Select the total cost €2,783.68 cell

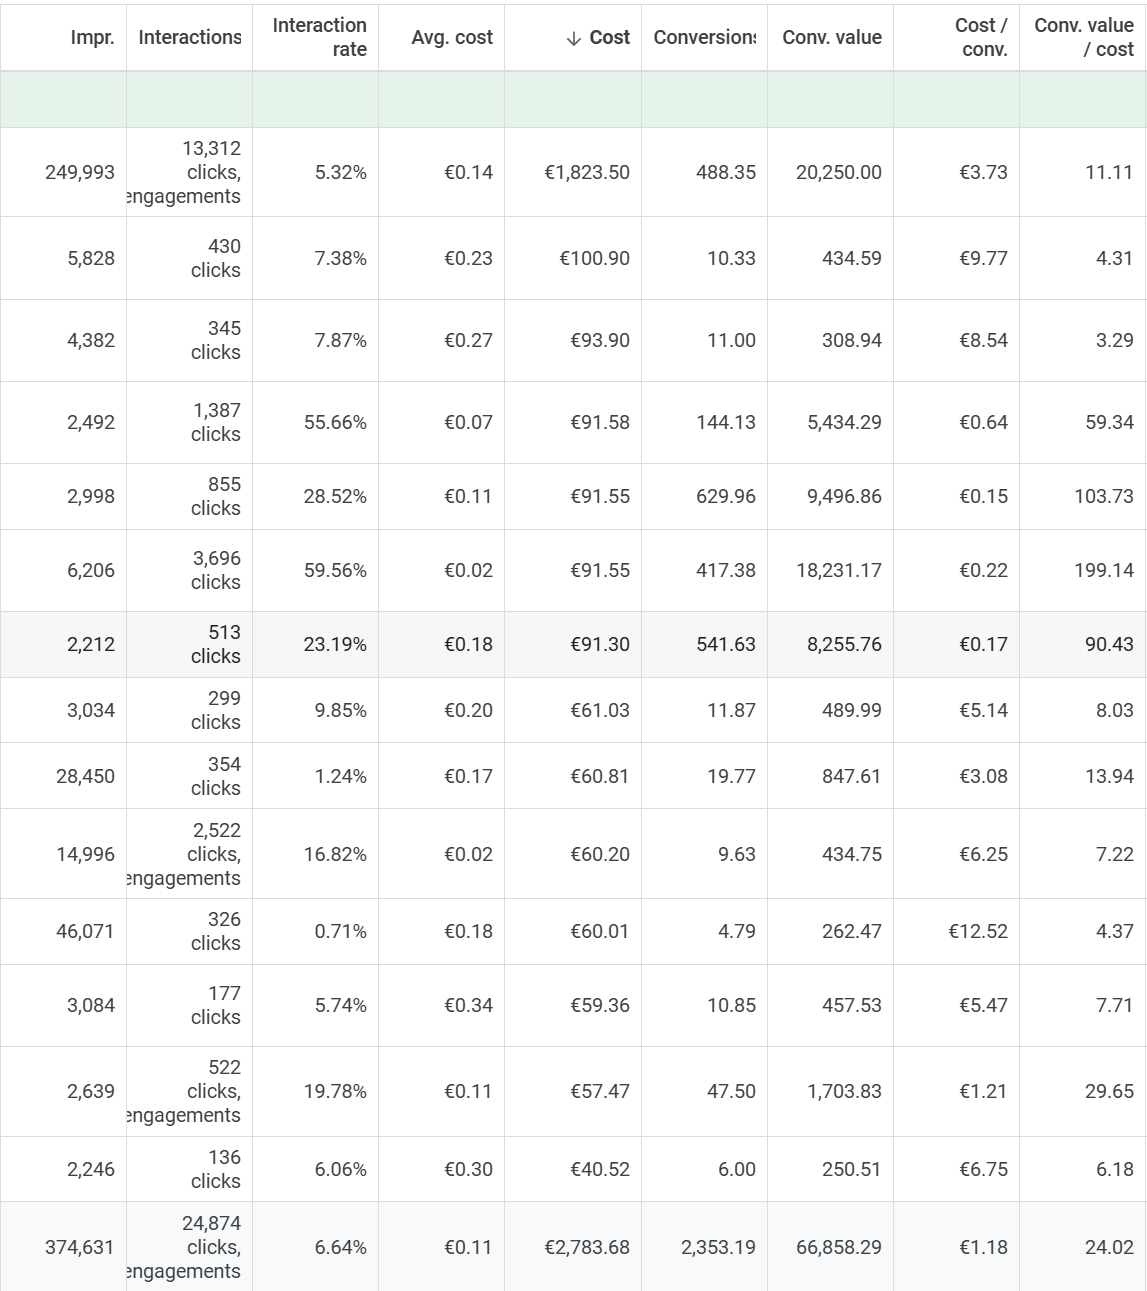coord(587,1247)
